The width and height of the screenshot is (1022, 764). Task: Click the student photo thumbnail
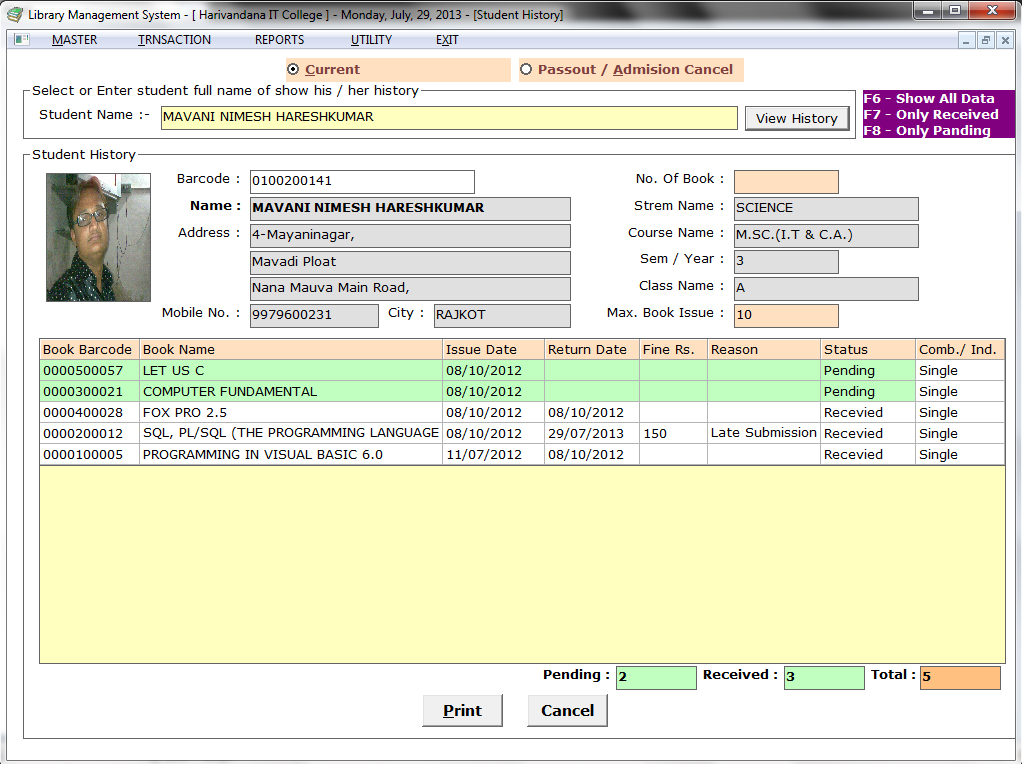point(98,237)
